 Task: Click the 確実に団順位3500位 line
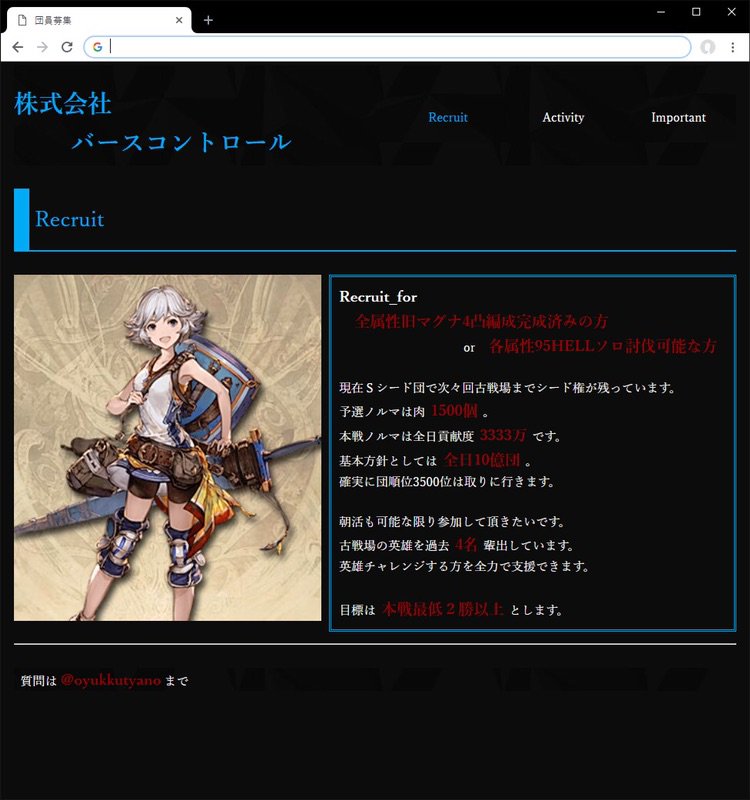(x=446, y=482)
